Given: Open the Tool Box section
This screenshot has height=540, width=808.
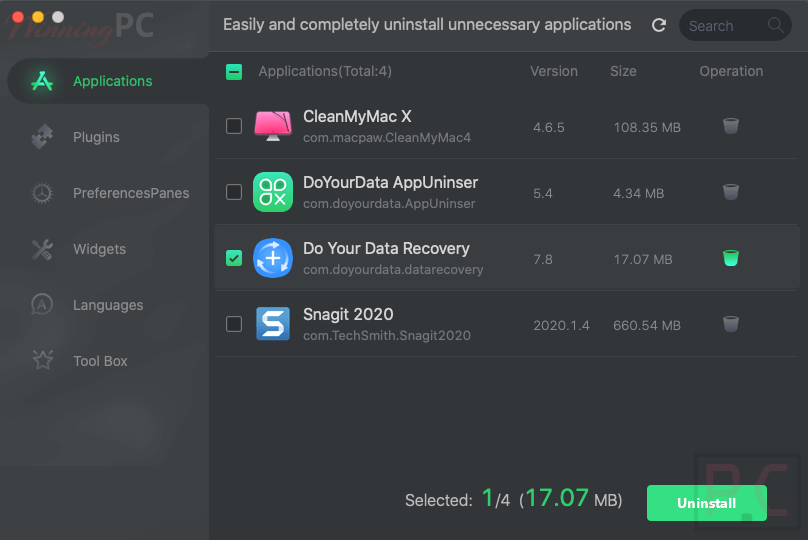Looking at the screenshot, I should pyautogui.click(x=100, y=361).
